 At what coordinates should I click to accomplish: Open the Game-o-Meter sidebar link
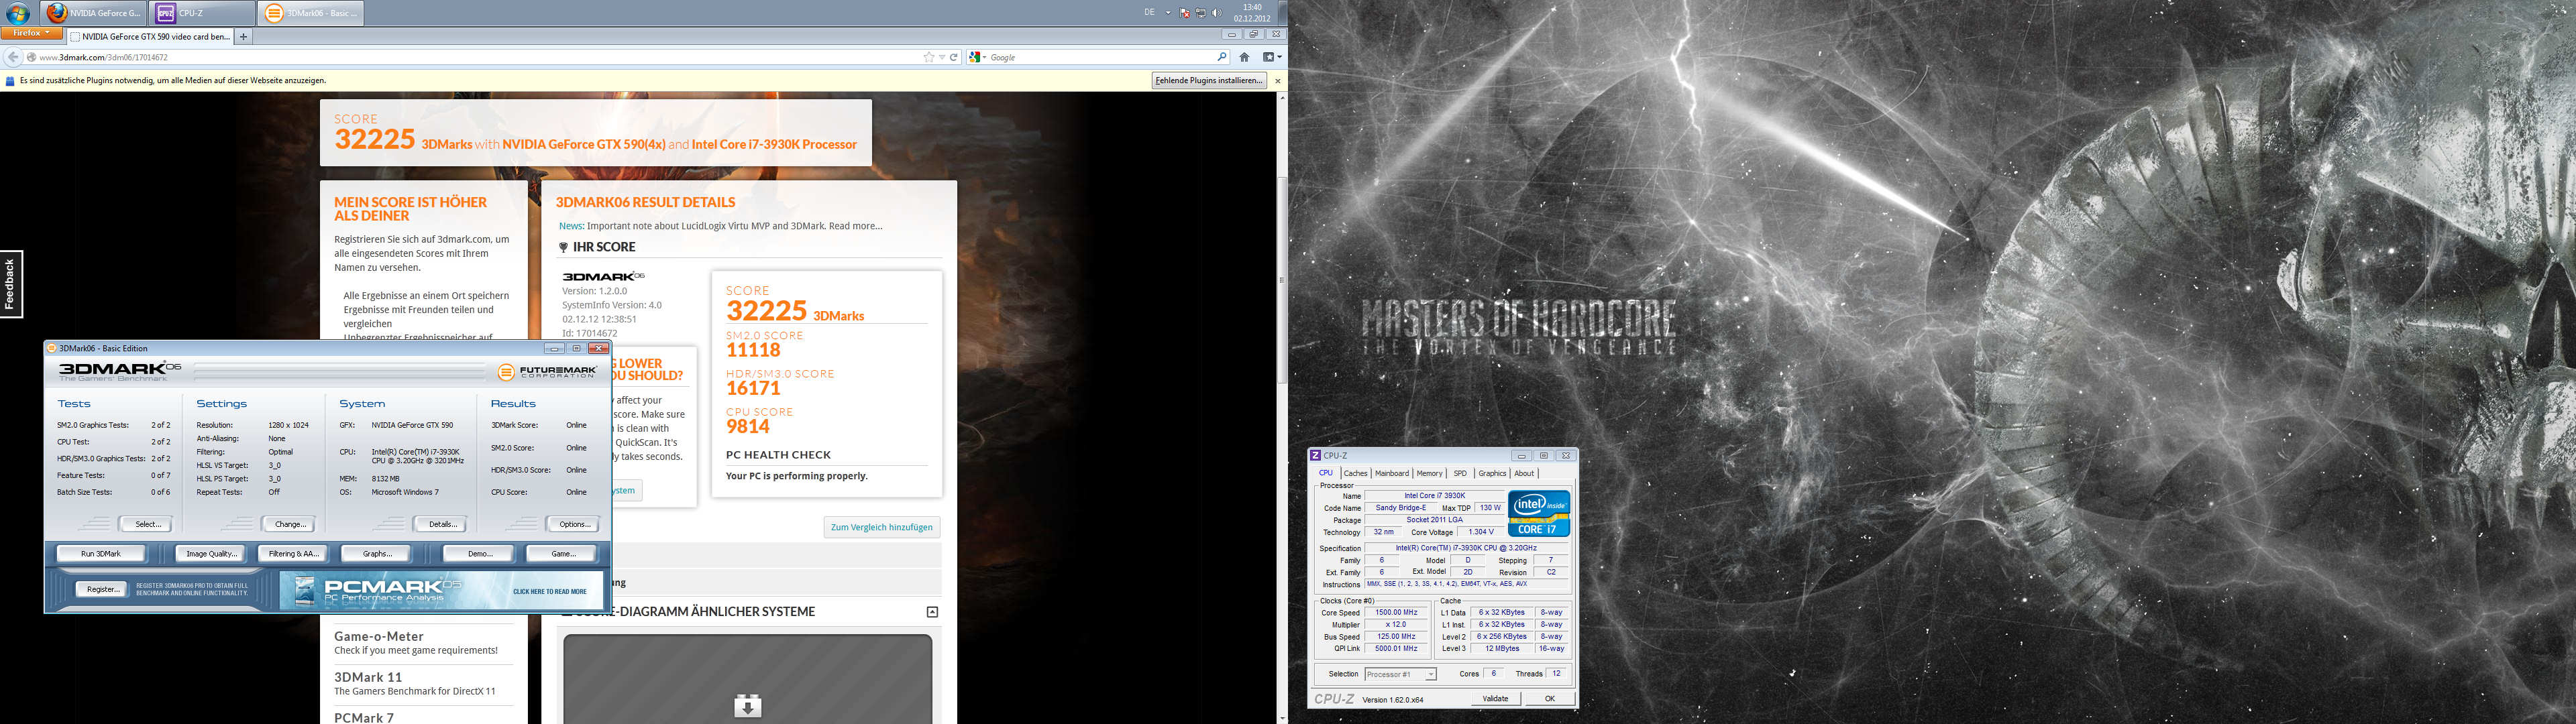coord(379,636)
